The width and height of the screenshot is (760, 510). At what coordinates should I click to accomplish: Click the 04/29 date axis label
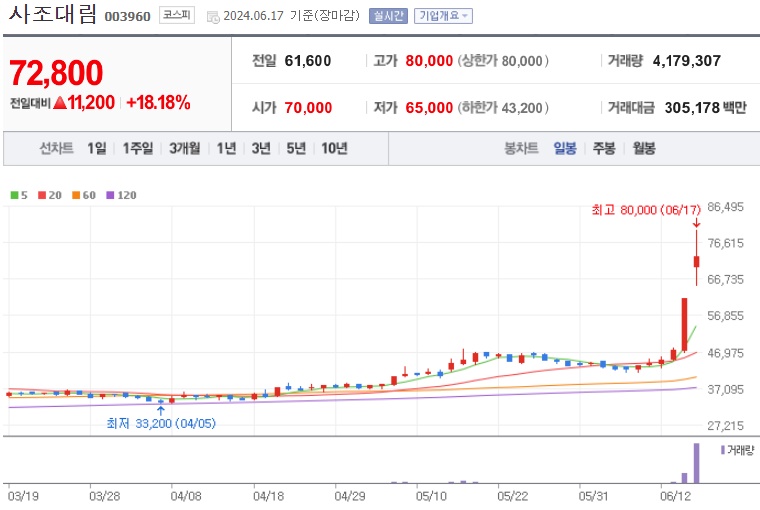point(350,496)
